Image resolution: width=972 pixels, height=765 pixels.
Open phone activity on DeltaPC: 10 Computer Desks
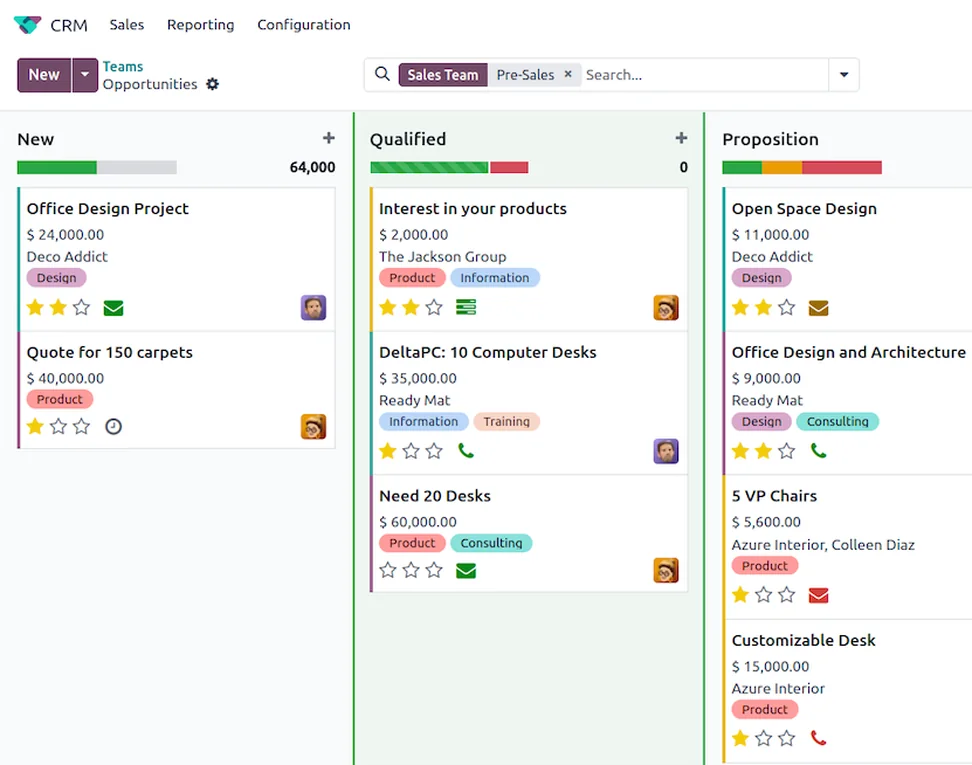click(x=466, y=451)
